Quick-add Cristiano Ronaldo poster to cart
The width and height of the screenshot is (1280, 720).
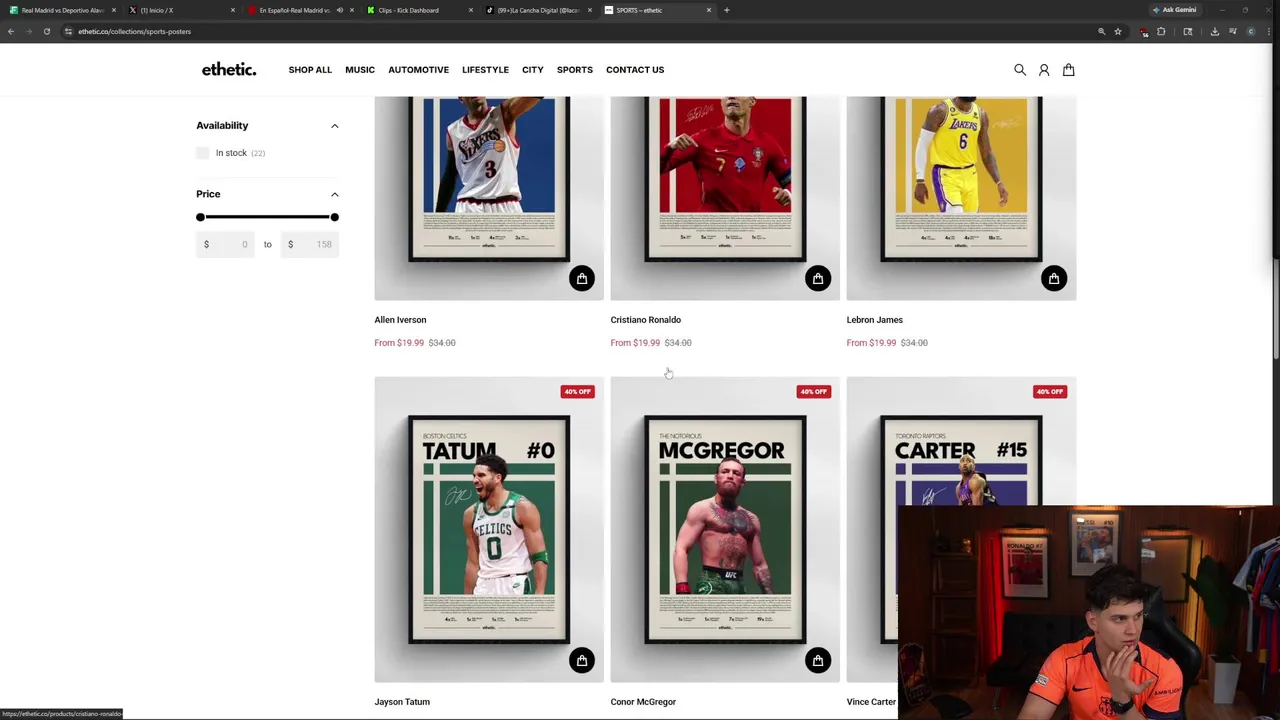click(x=818, y=278)
